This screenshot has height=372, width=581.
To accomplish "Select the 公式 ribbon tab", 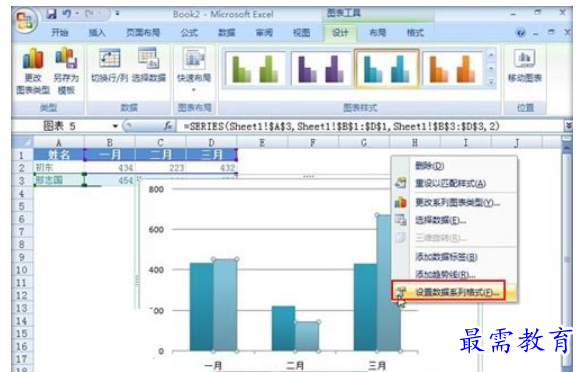I will 189,33.
